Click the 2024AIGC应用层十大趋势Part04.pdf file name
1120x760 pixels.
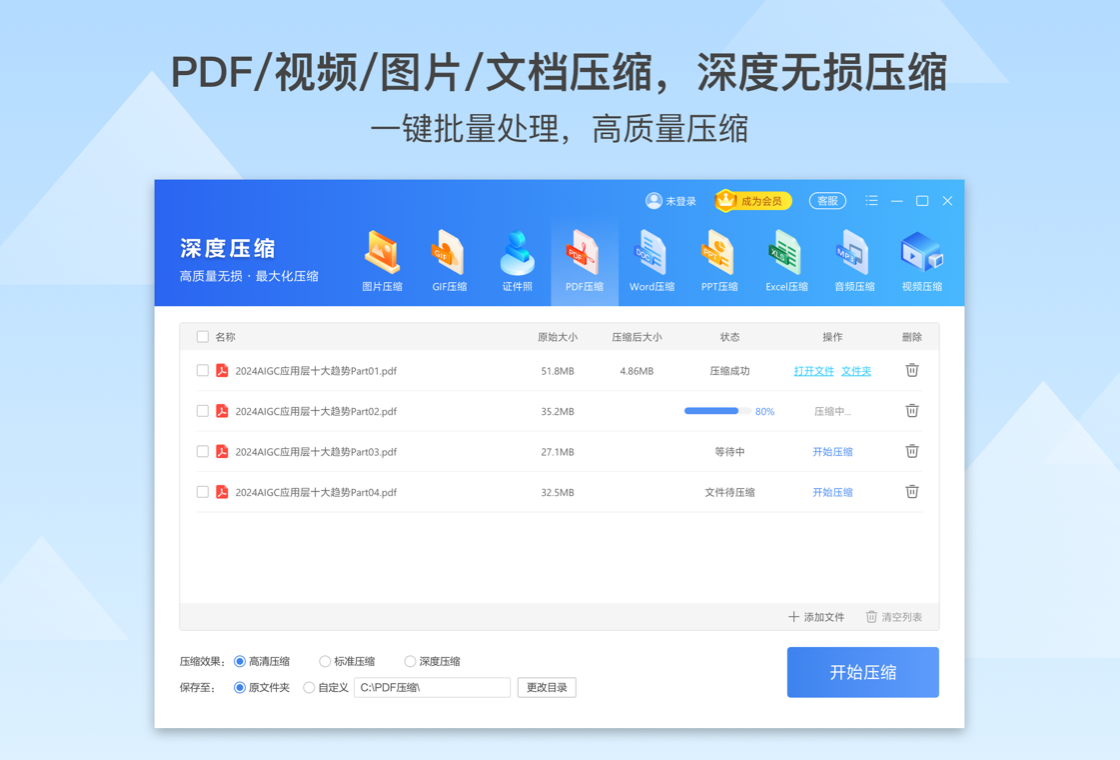[316, 492]
